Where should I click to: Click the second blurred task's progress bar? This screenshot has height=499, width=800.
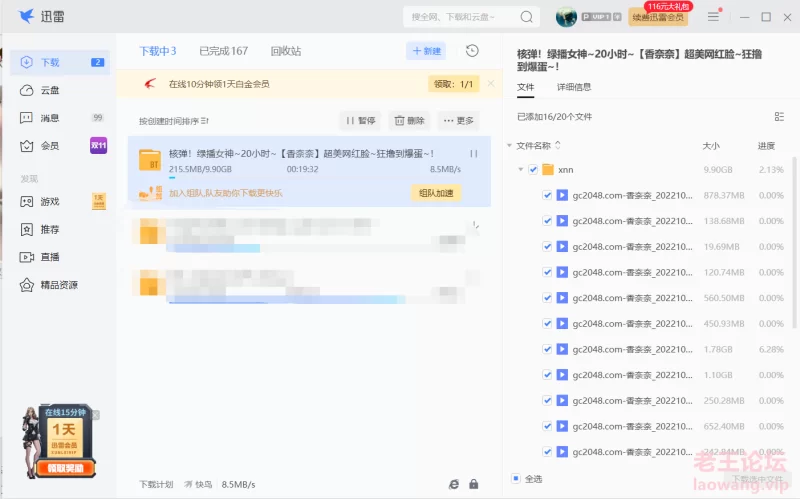(316, 248)
